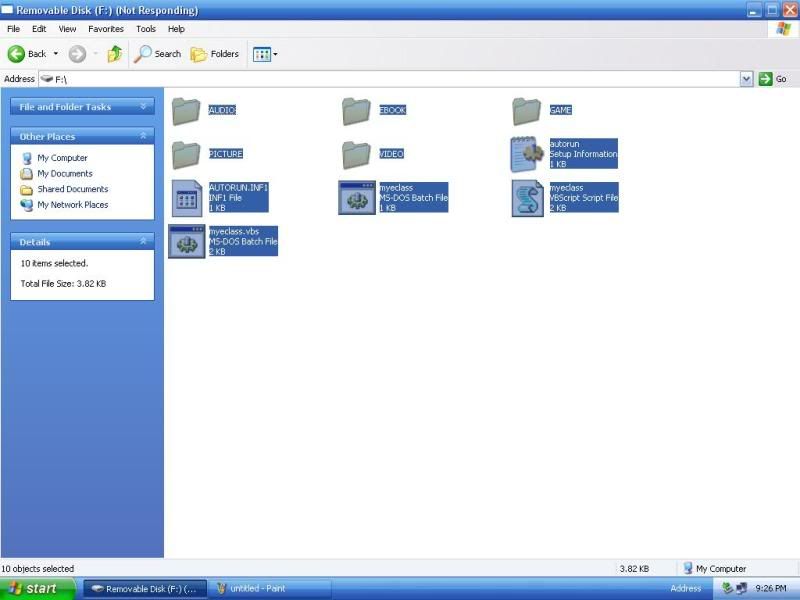Expand the Address bar dropdown arrow

(x=746, y=79)
